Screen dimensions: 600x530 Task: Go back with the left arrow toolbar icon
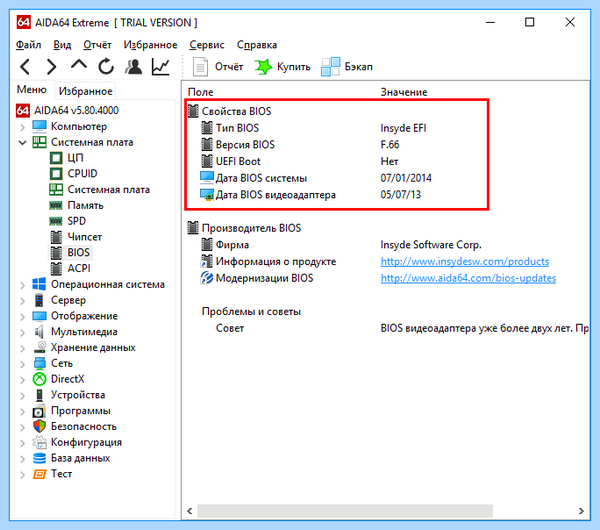pos(25,67)
